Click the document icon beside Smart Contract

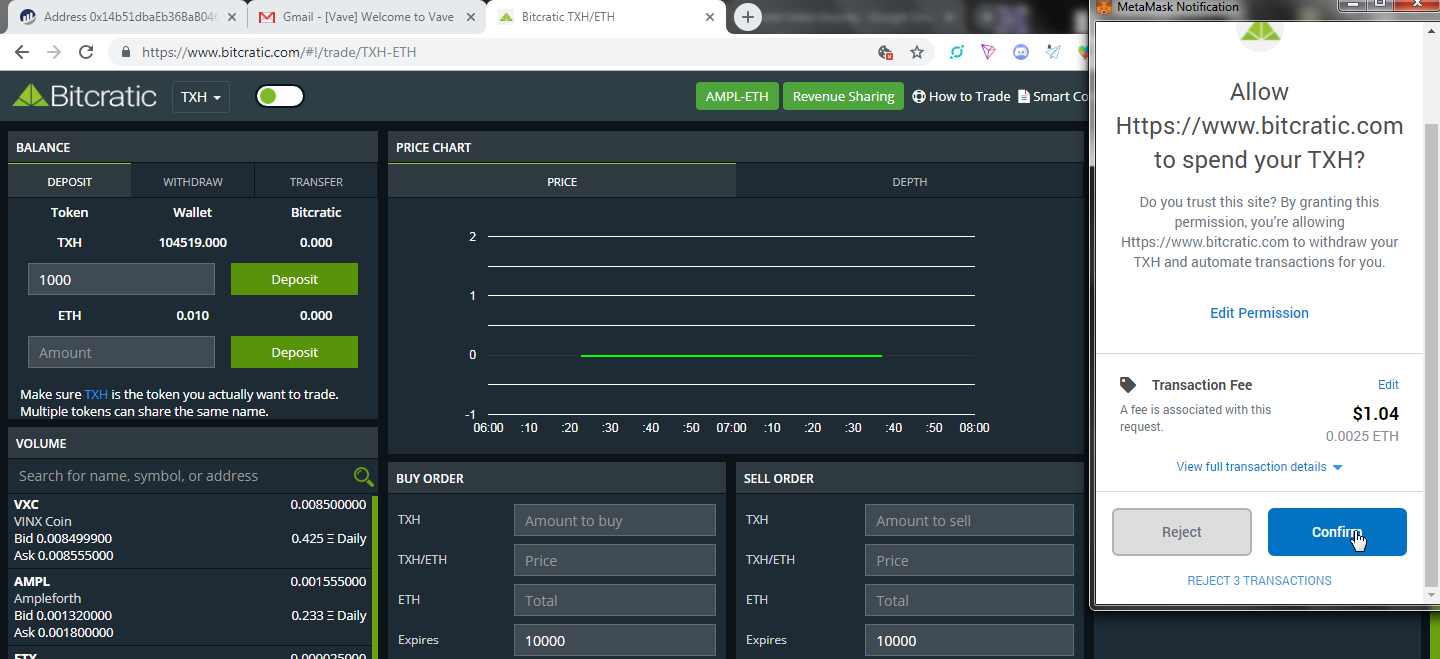click(1023, 96)
